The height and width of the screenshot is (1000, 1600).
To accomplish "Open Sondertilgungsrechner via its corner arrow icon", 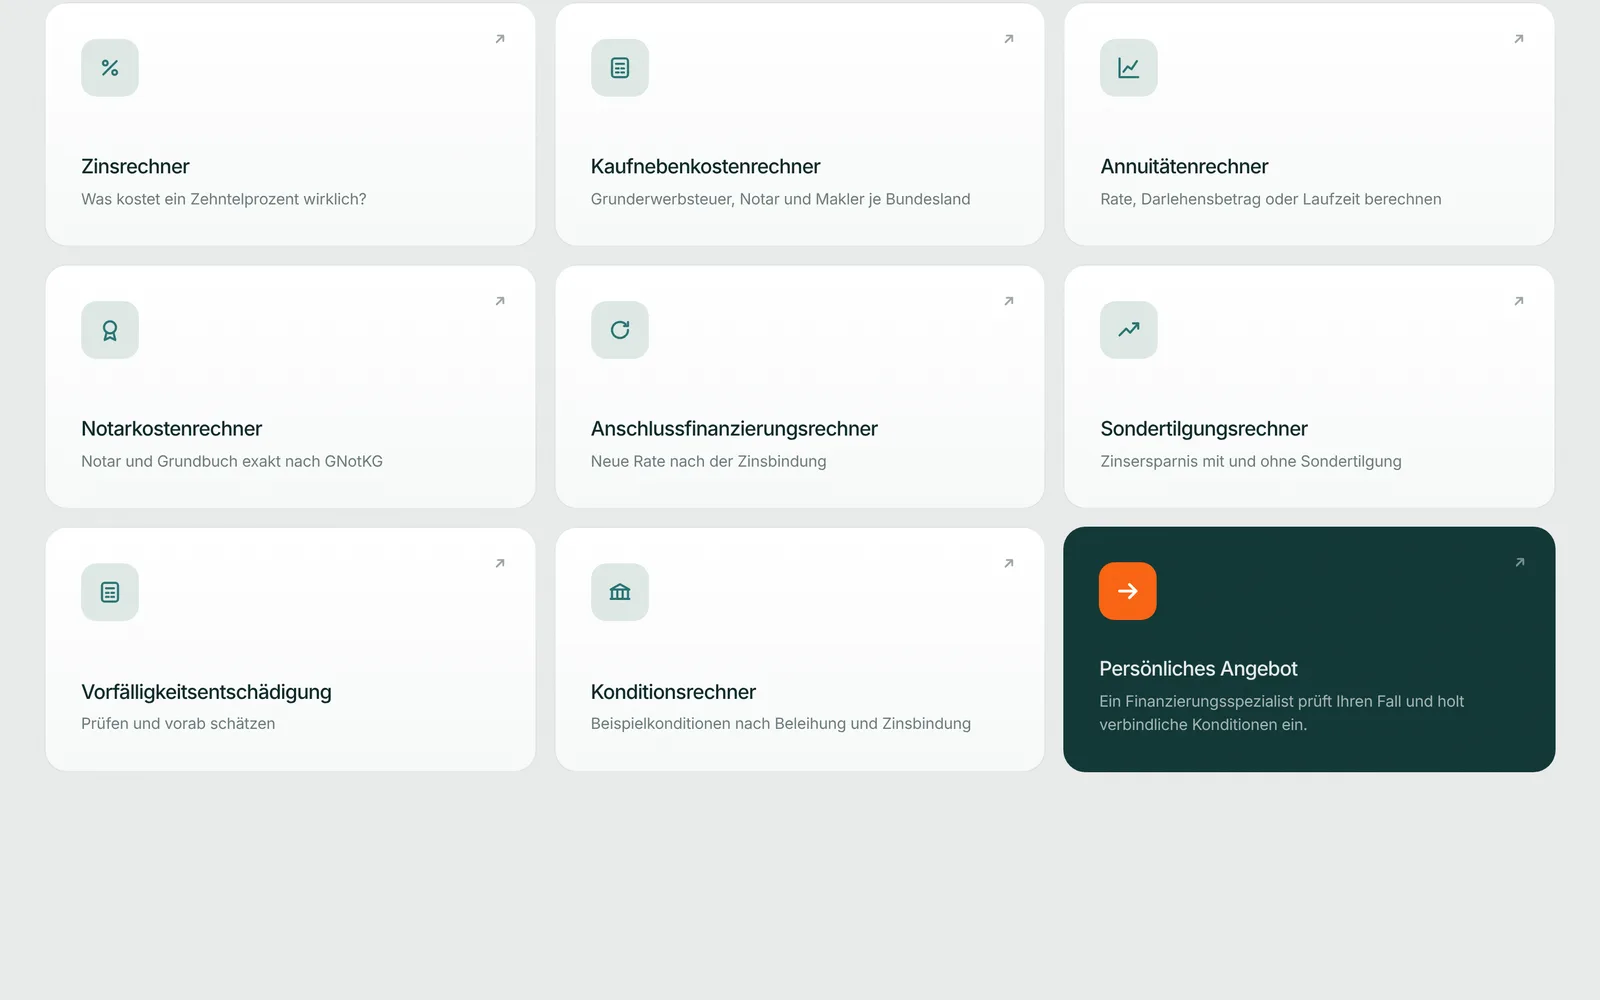I will [x=1519, y=301].
